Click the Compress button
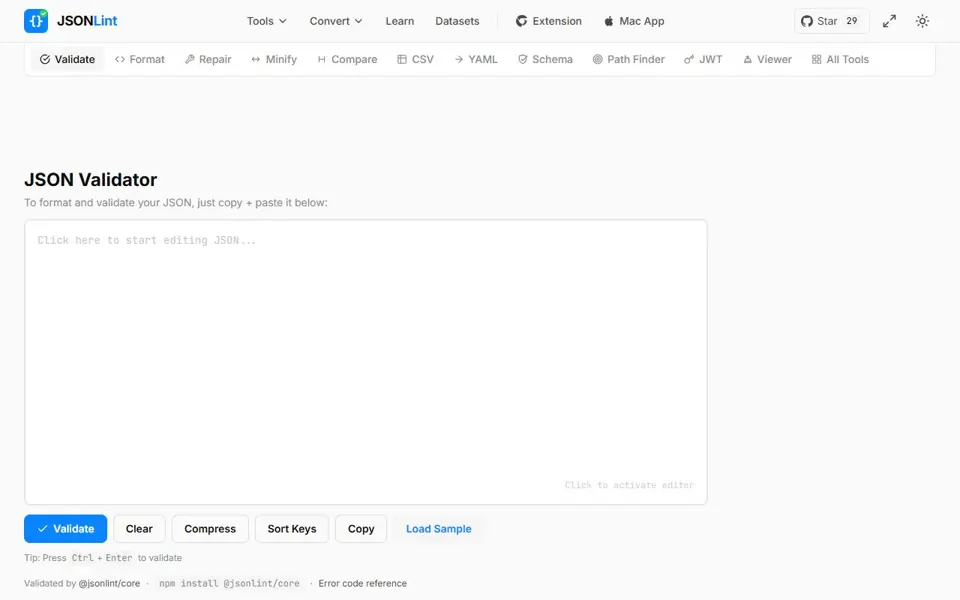 210,528
